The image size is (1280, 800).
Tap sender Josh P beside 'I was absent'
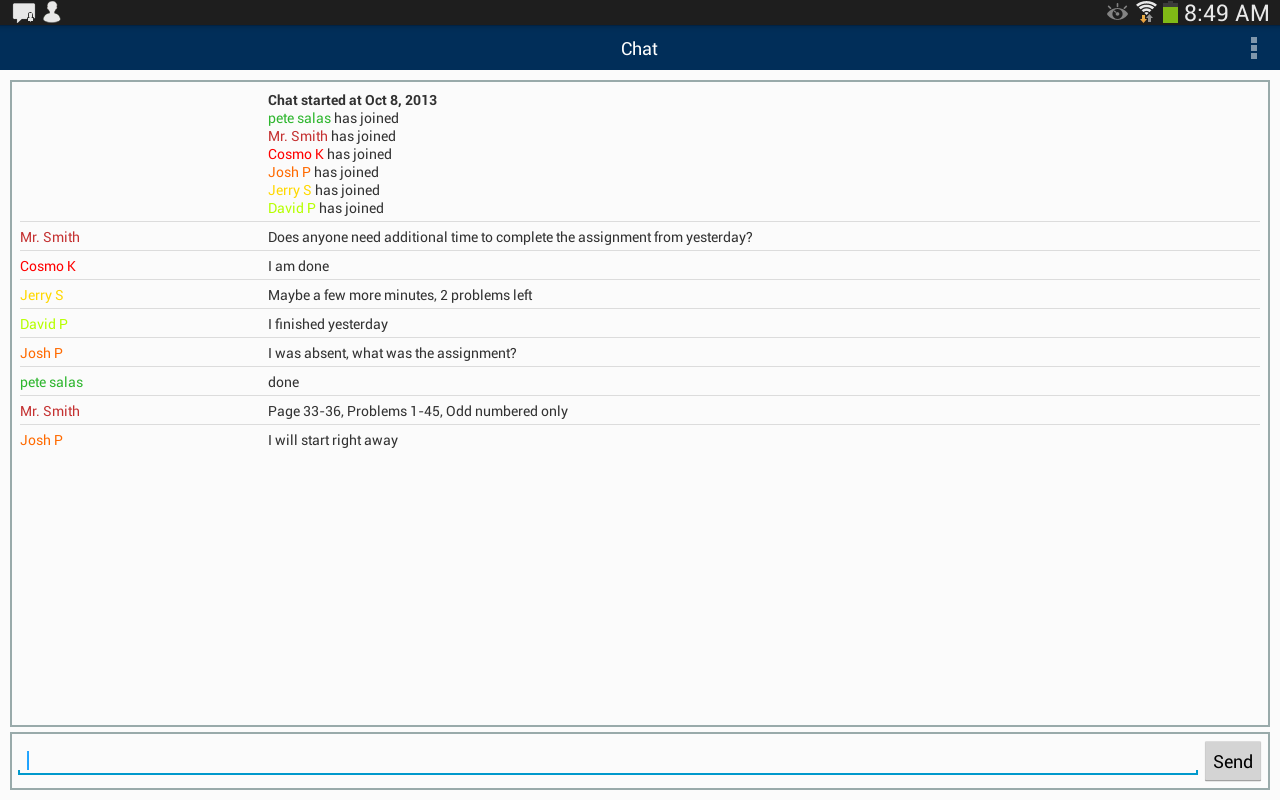click(41, 353)
